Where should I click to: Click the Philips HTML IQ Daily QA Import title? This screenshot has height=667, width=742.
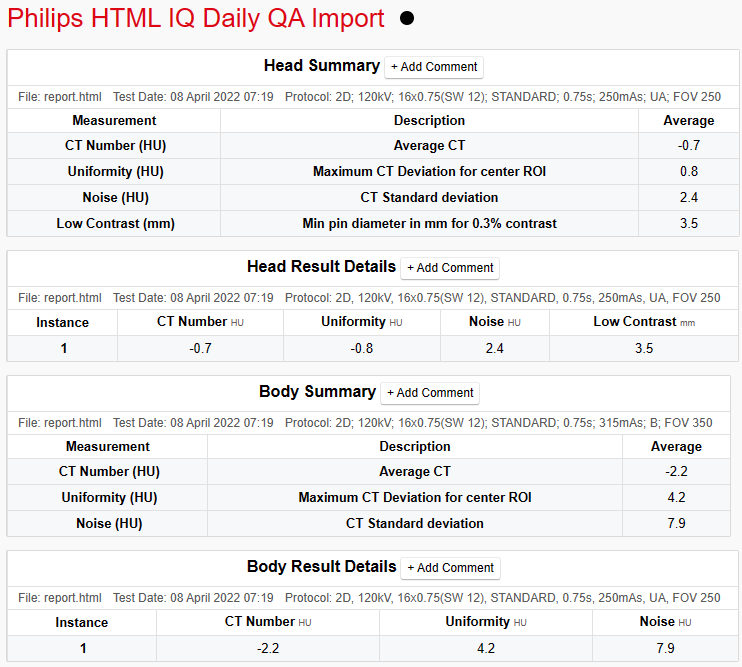(x=196, y=19)
